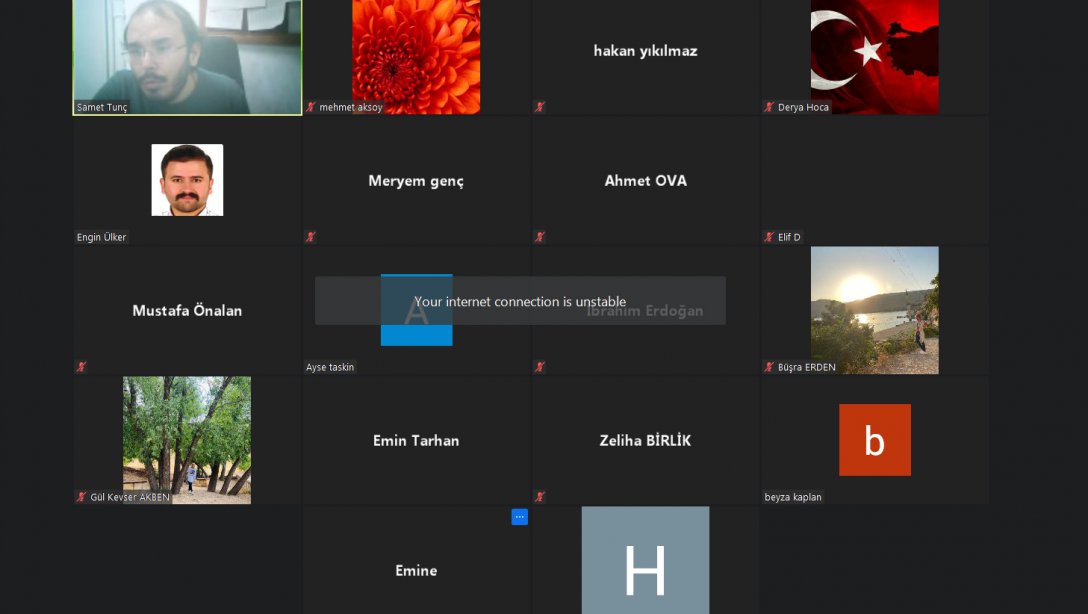The image size is (1088, 614).
Task: Click the muted microphone icon beside Büşra ERDEN
Action: click(x=769, y=366)
